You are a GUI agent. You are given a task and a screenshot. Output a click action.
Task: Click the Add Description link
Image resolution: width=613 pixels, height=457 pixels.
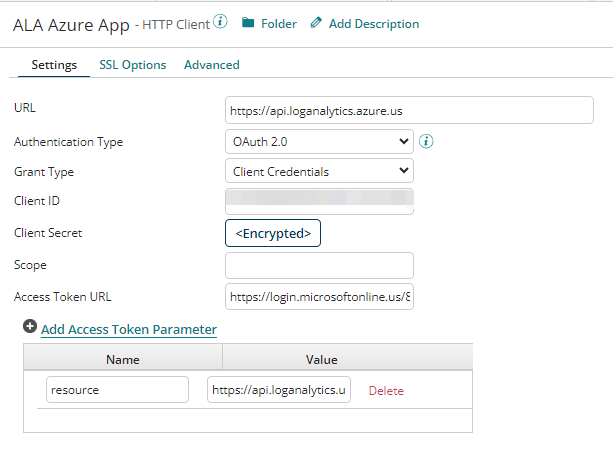(x=374, y=24)
